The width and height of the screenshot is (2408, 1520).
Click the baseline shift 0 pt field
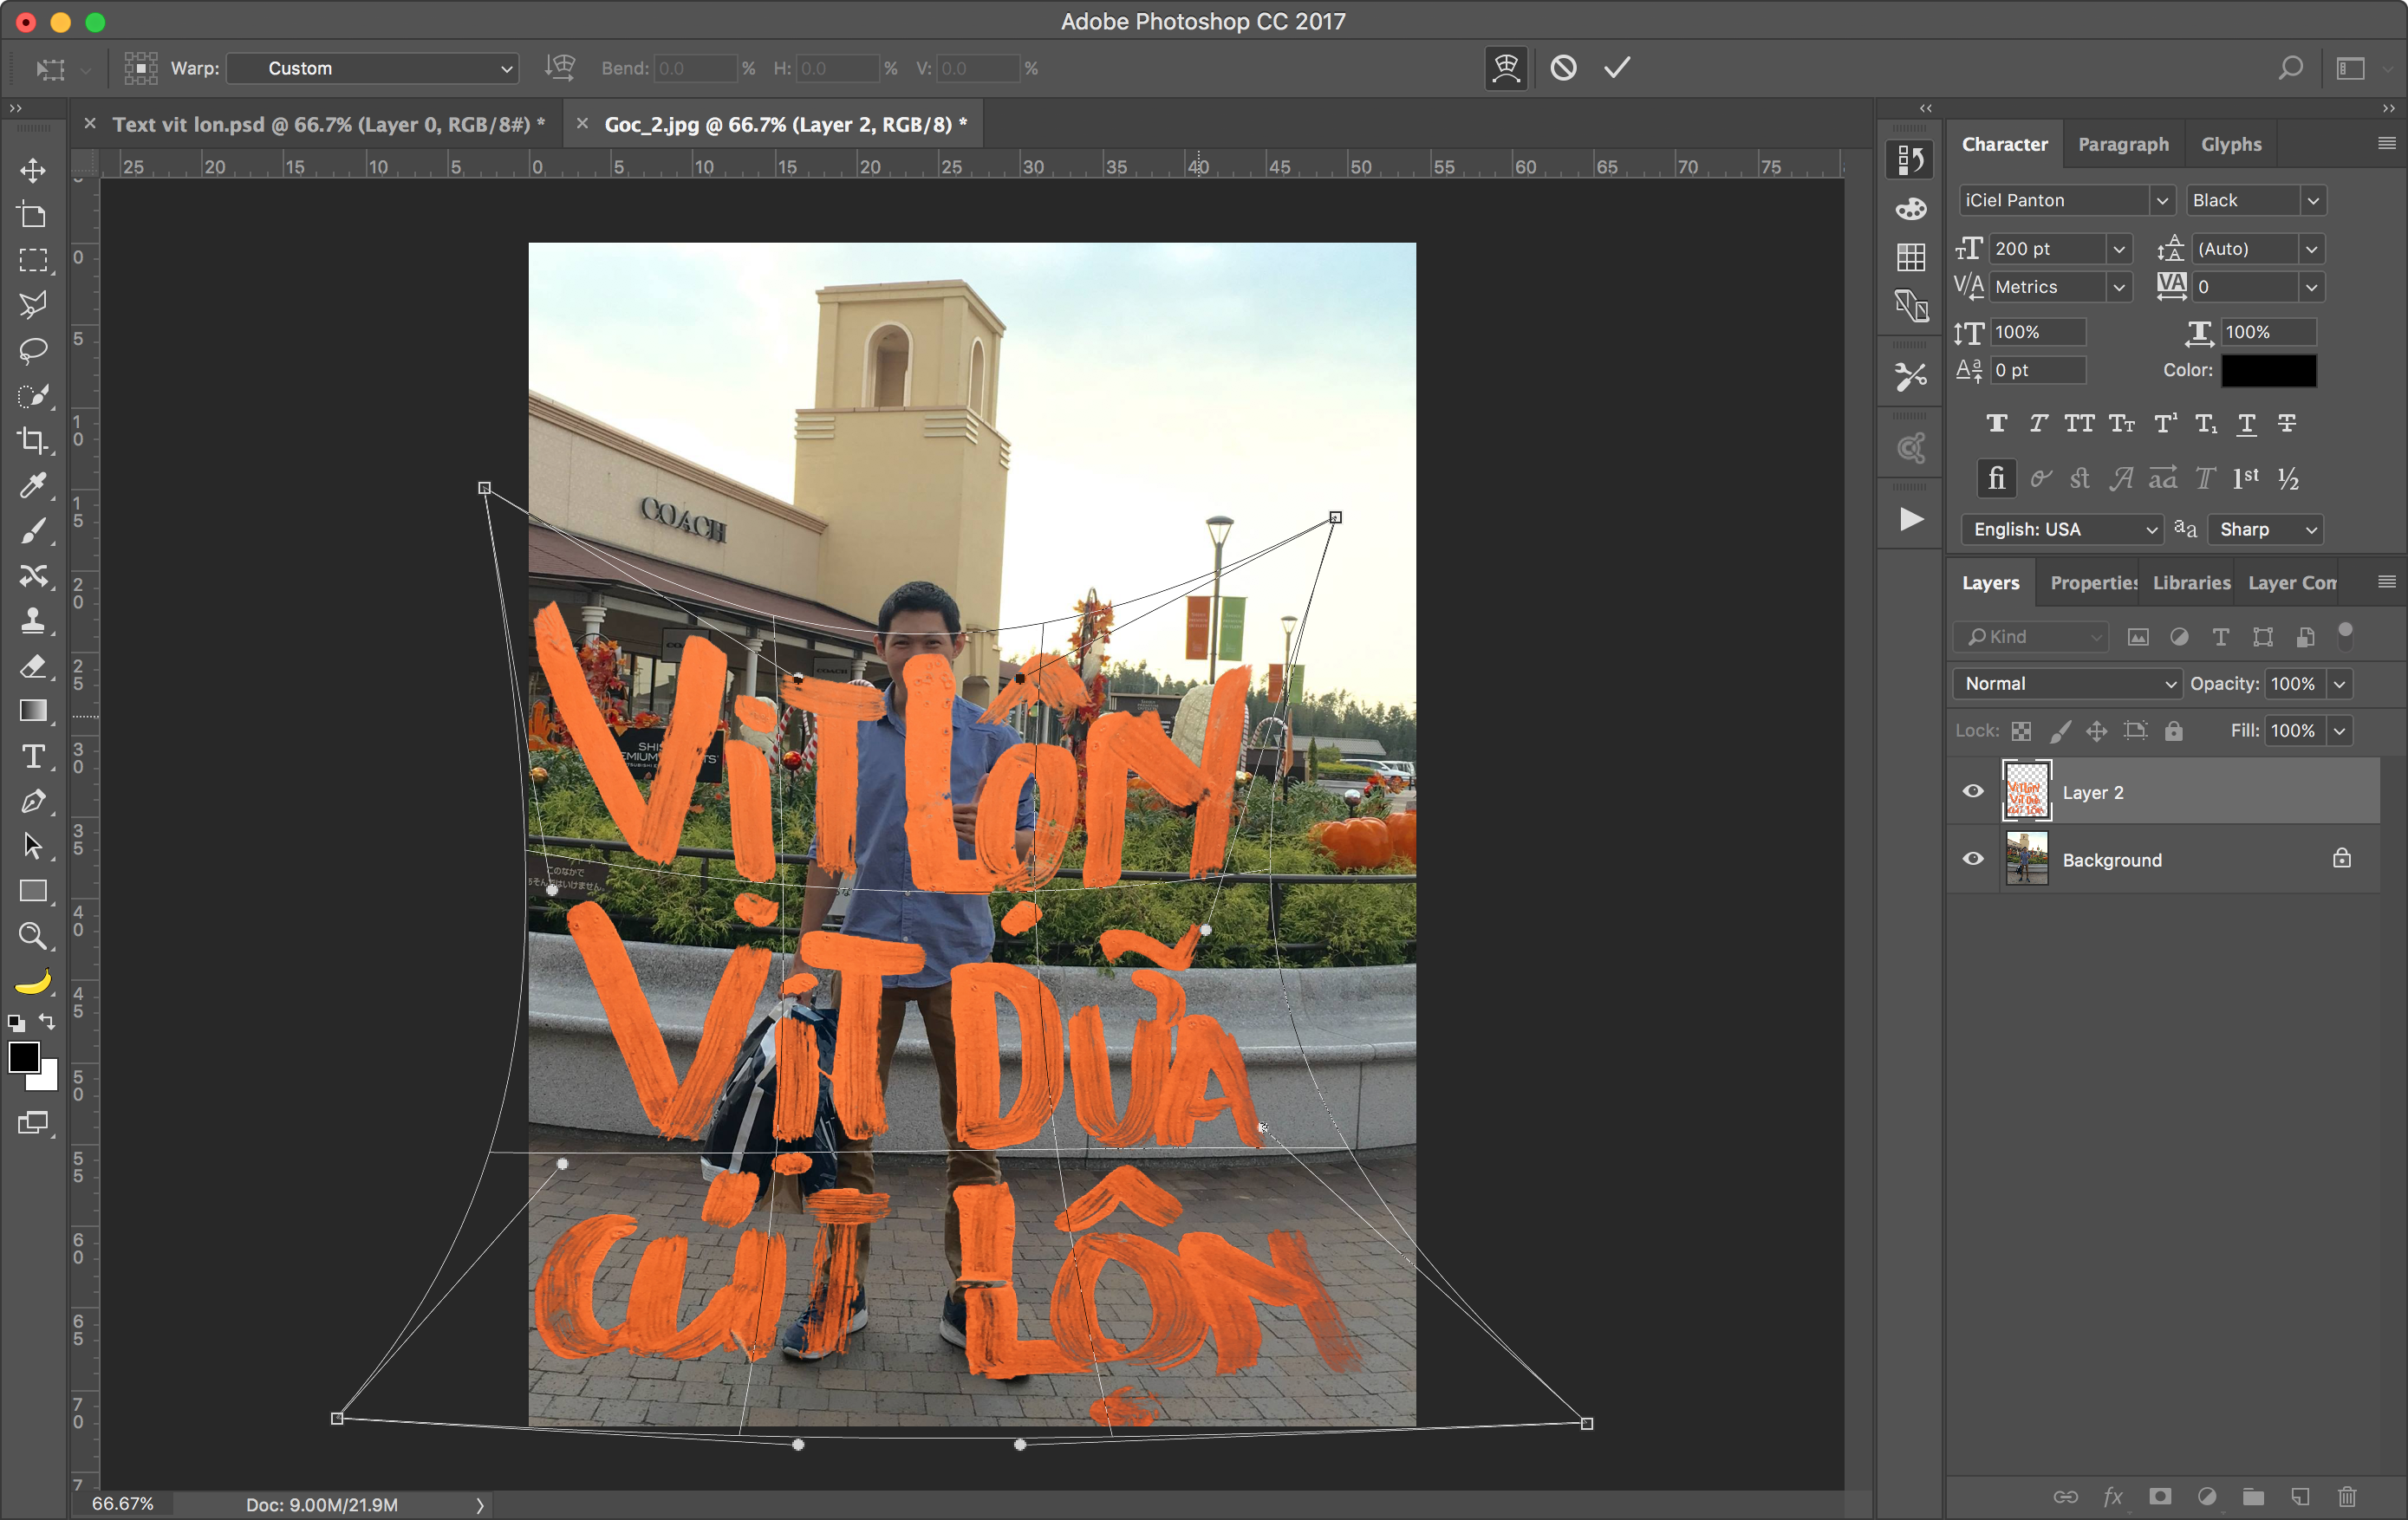click(x=2038, y=370)
